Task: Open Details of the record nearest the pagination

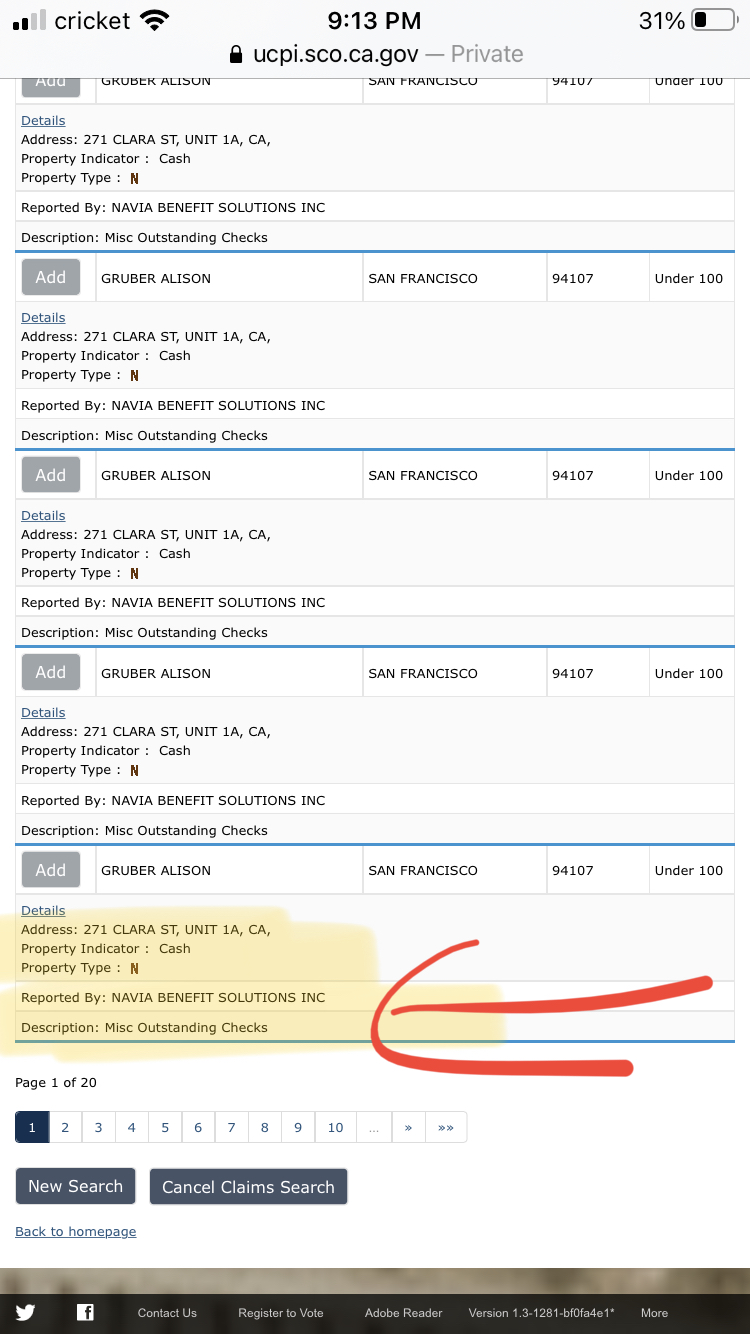Action: [x=43, y=910]
